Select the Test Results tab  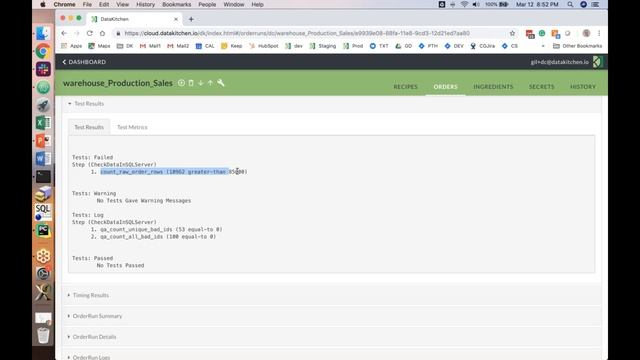89,127
